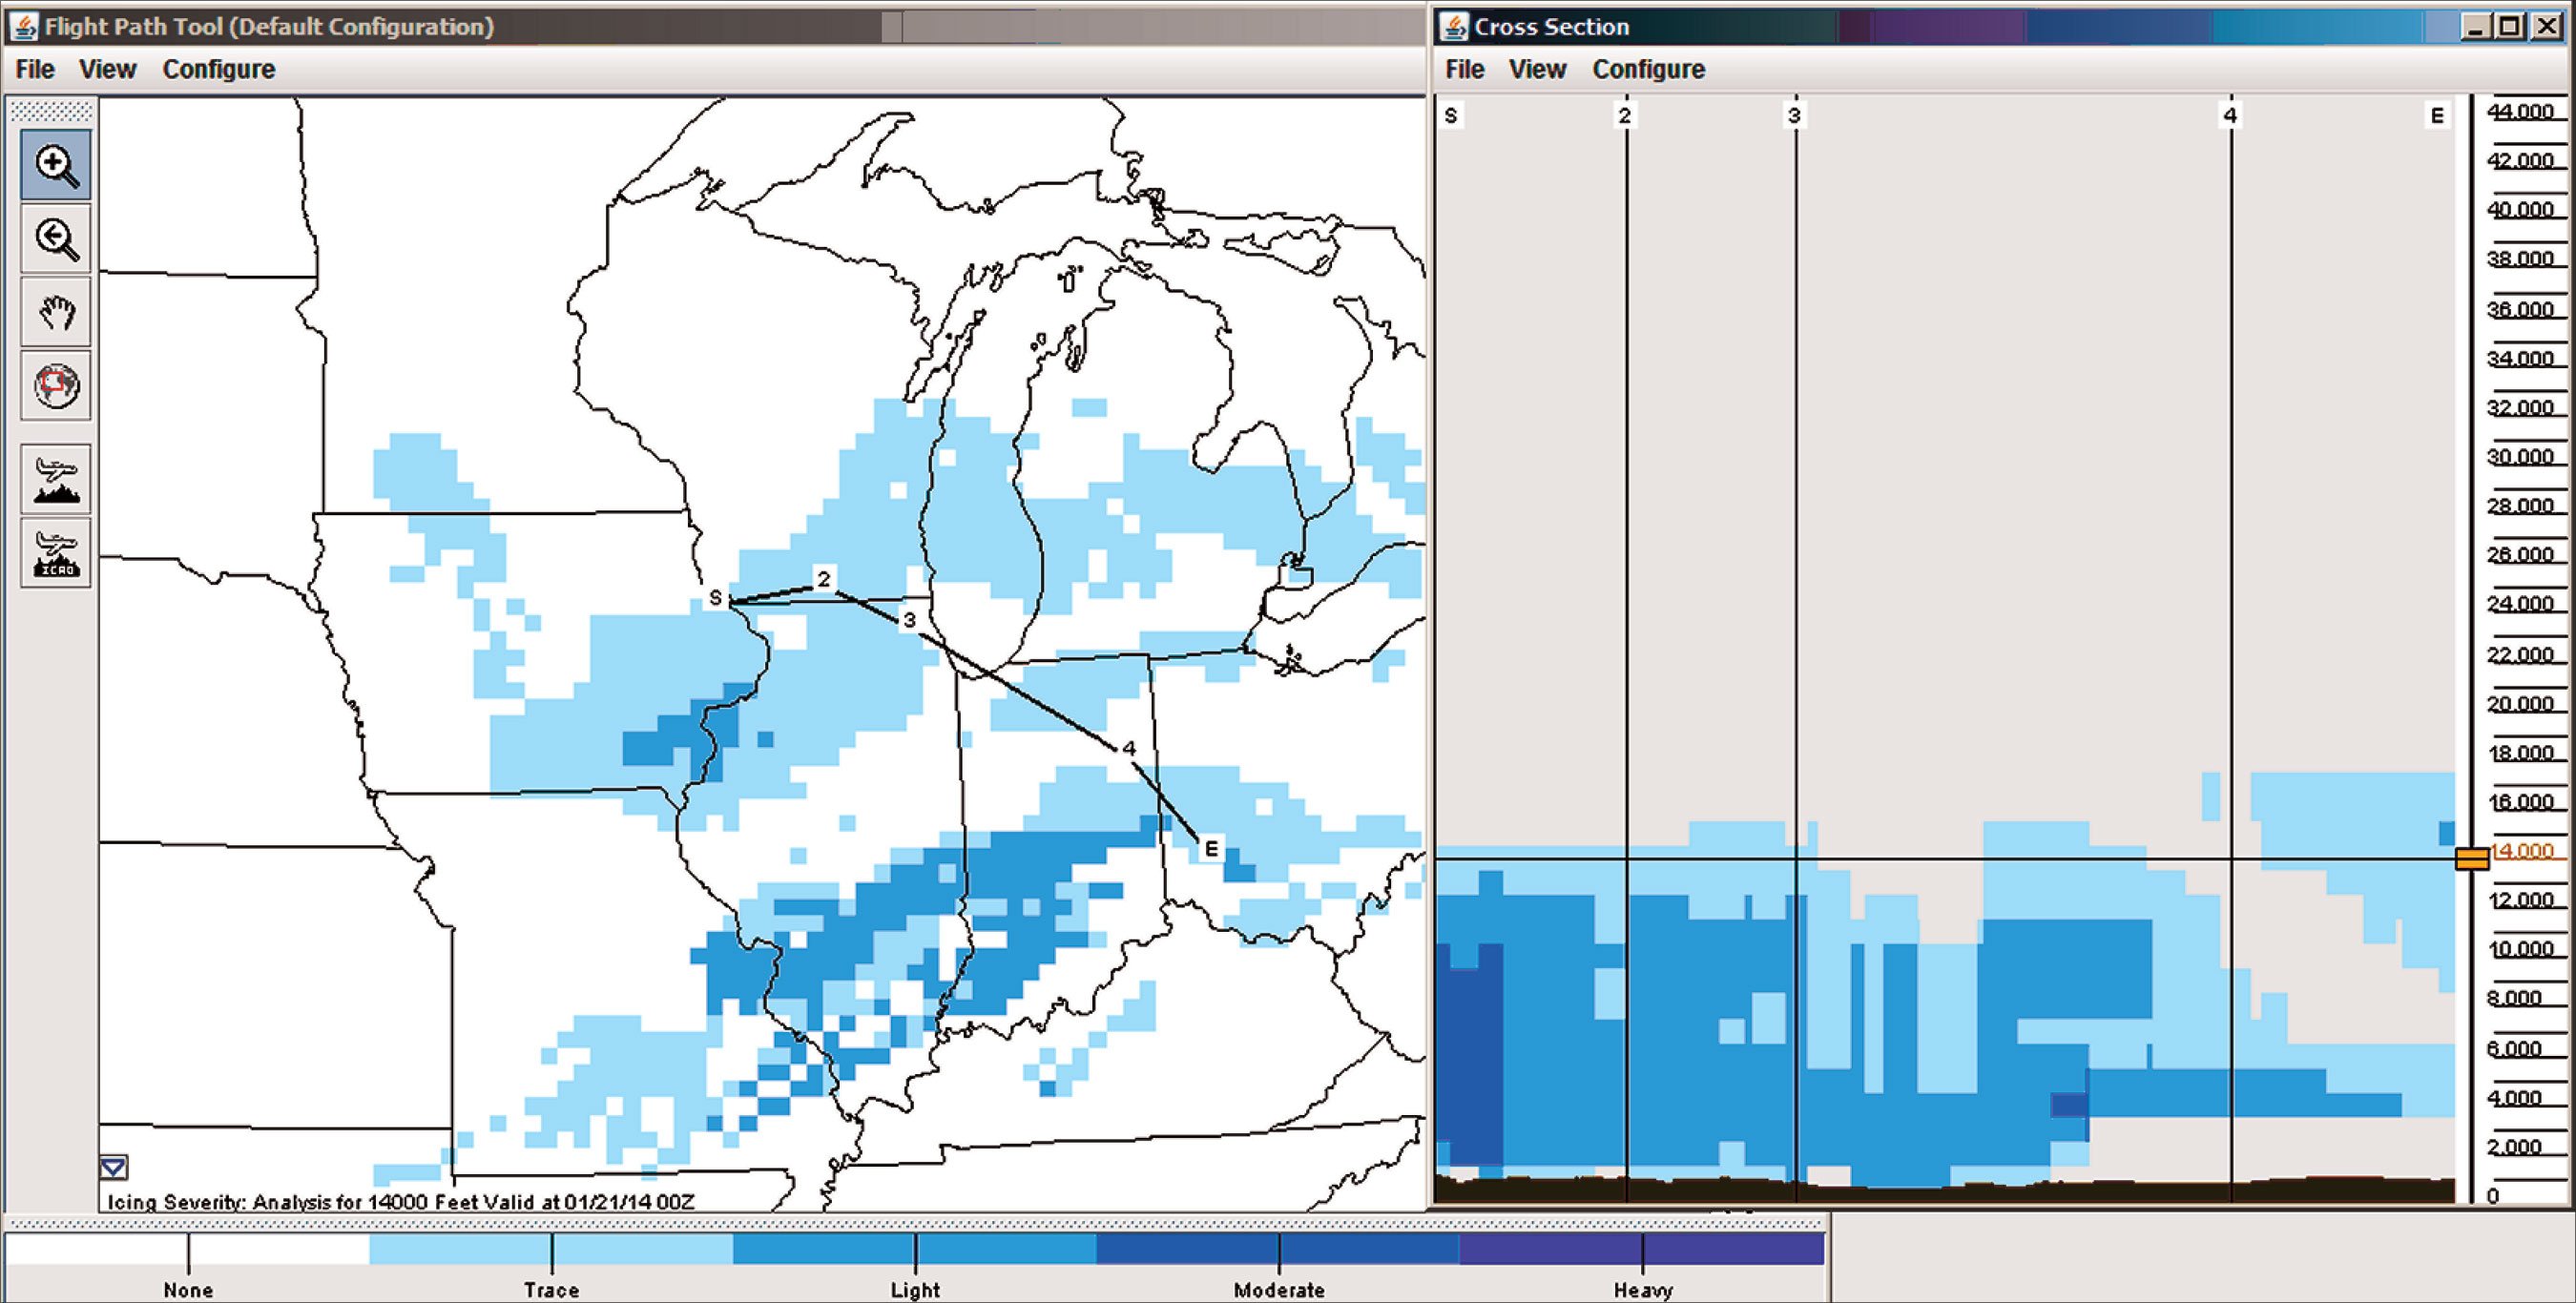Click the zoom back magnifier tool

[x=56, y=239]
